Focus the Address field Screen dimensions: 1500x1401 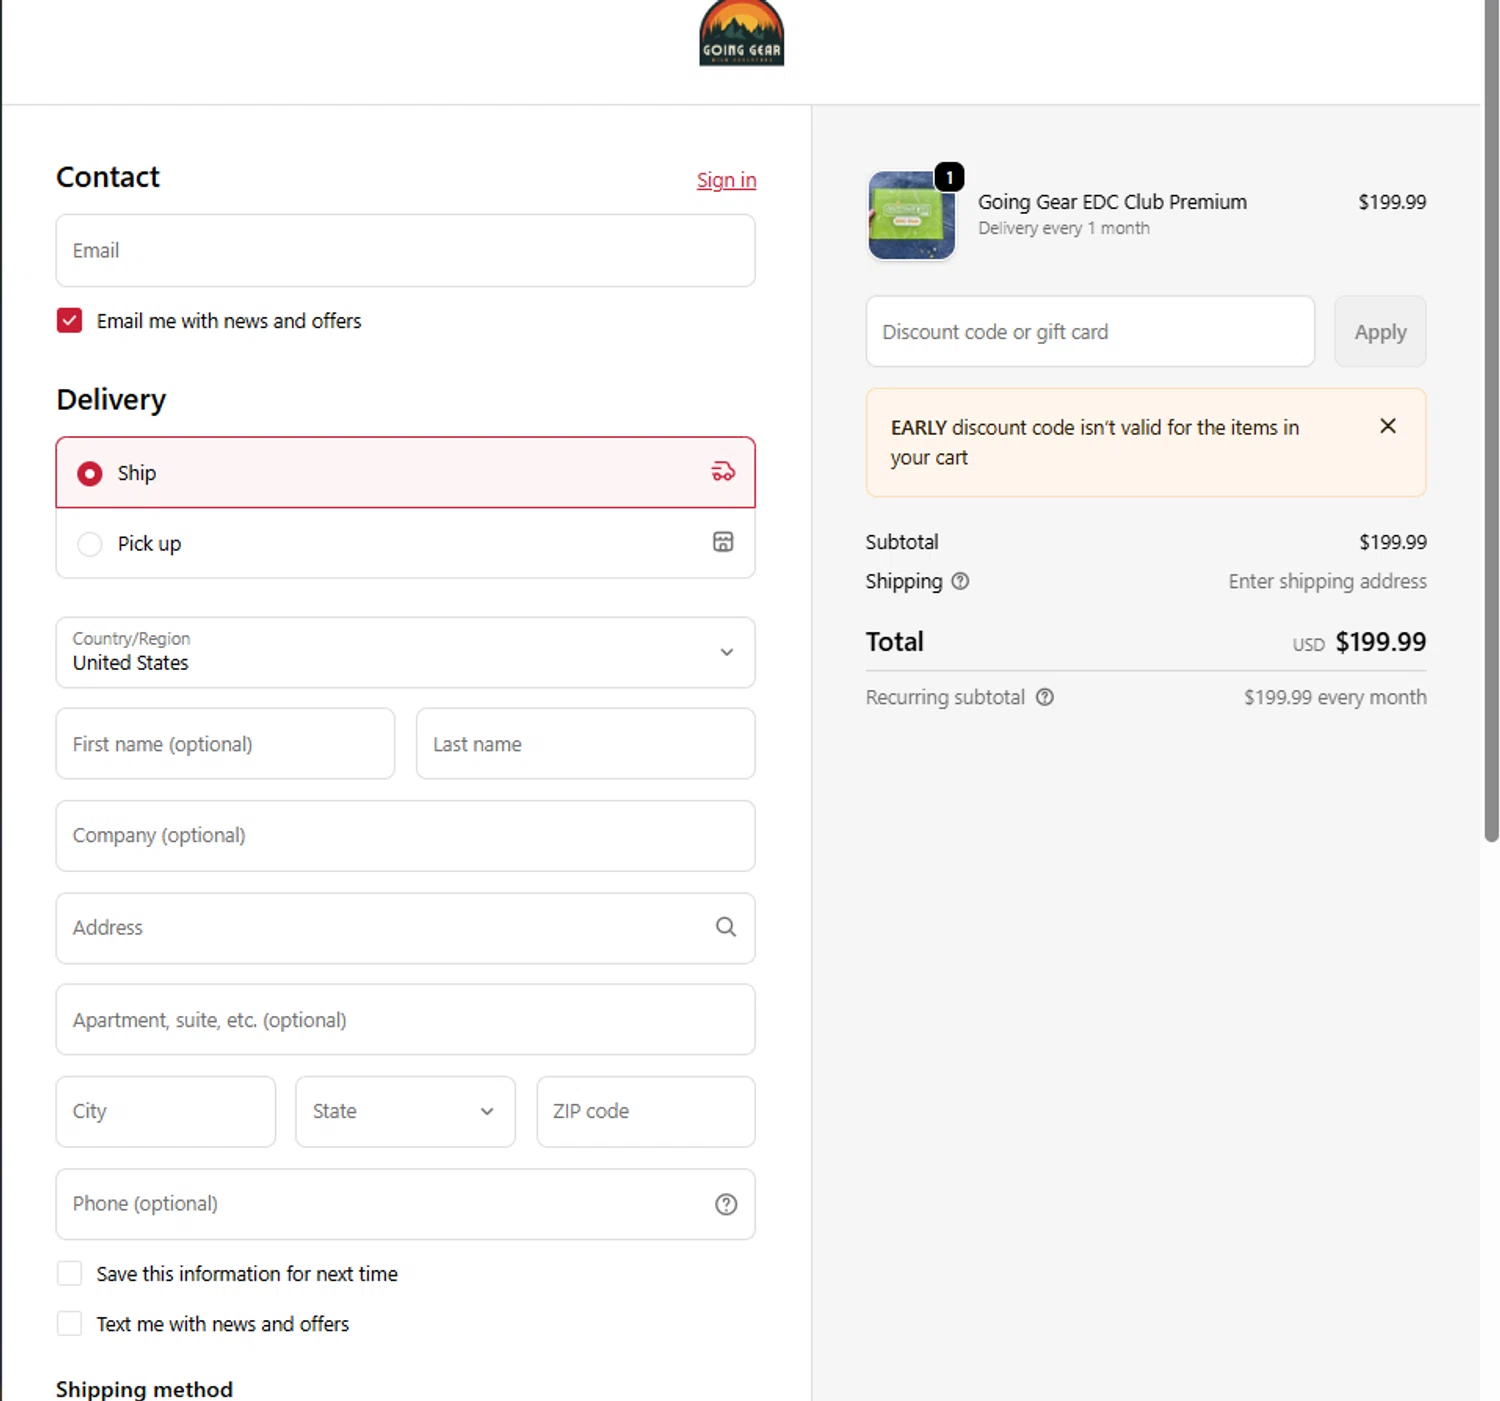coord(405,928)
